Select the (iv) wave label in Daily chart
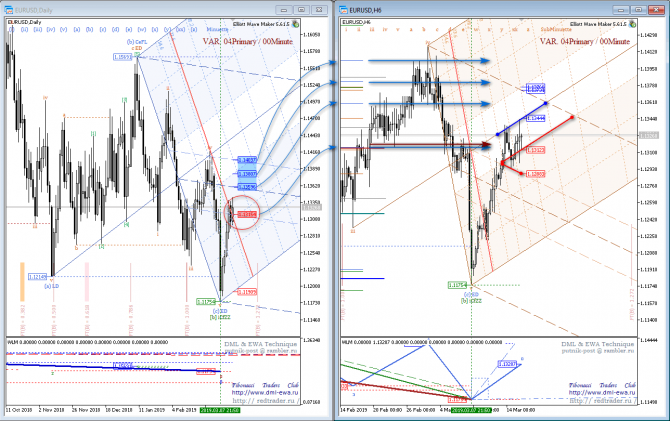Viewport: 670px width, 421px height. tap(51, 29)
